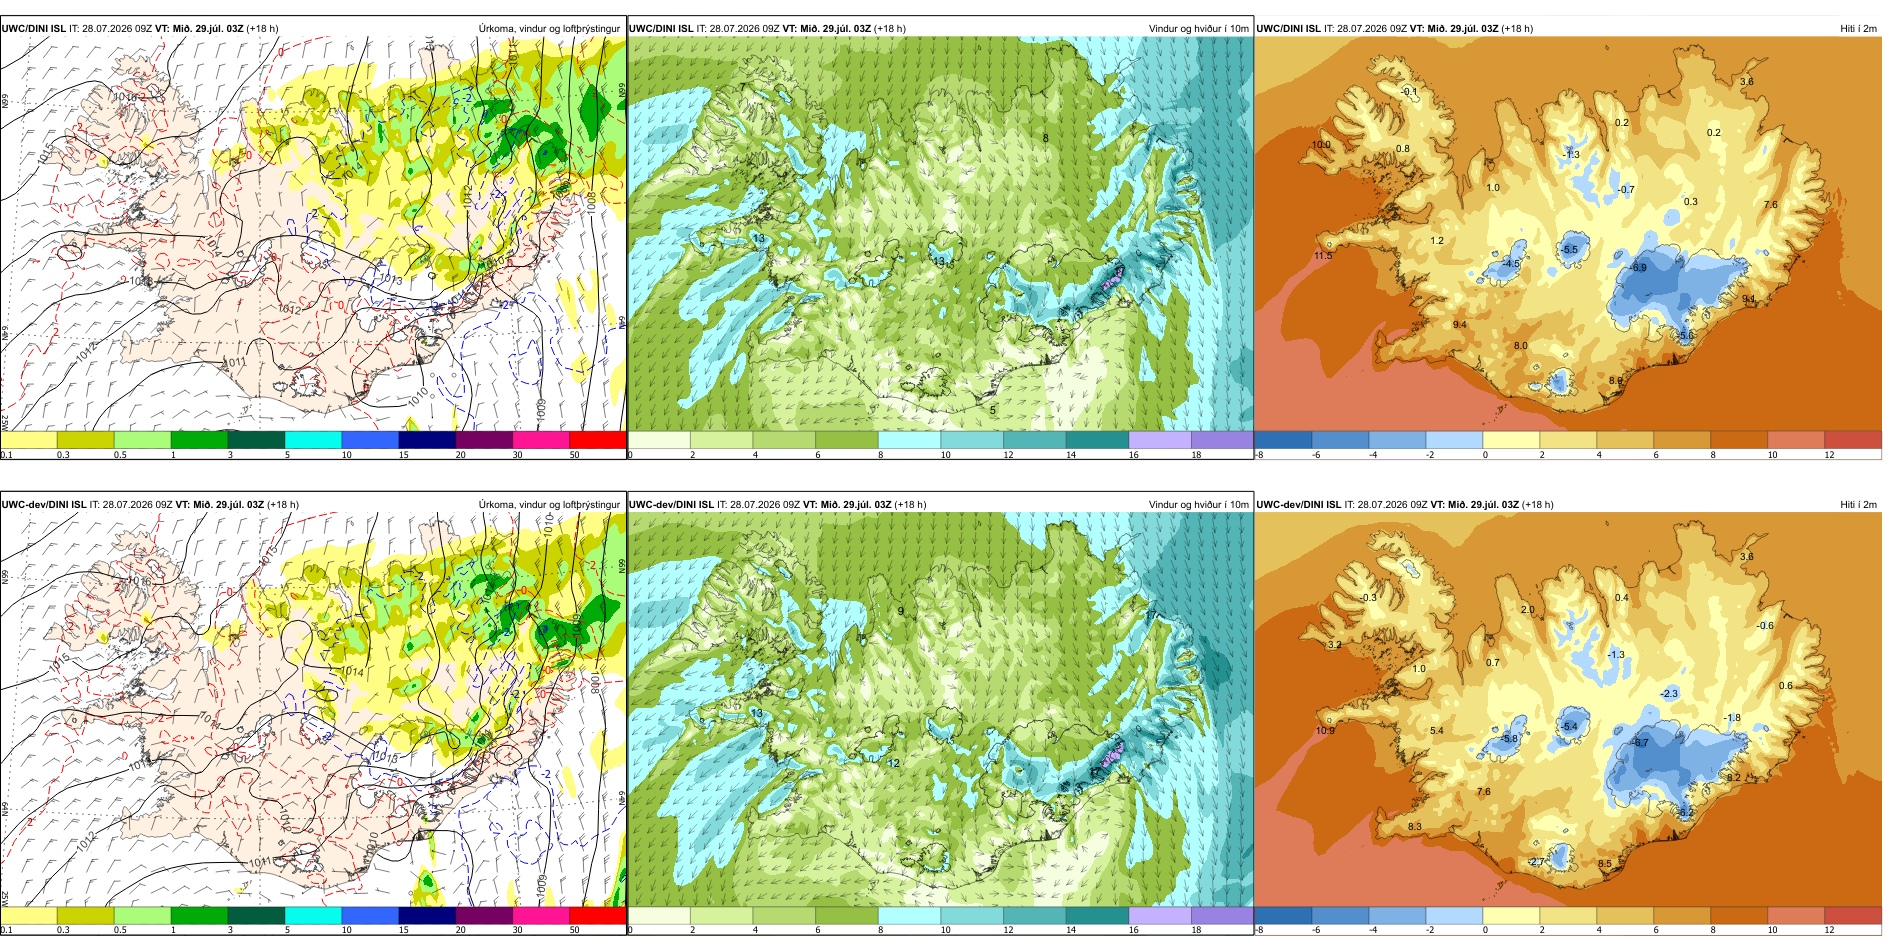Click the magenta 30 swatch in UWC-dev precipitation legend
Screen dimensions: 1900x950
541,915
